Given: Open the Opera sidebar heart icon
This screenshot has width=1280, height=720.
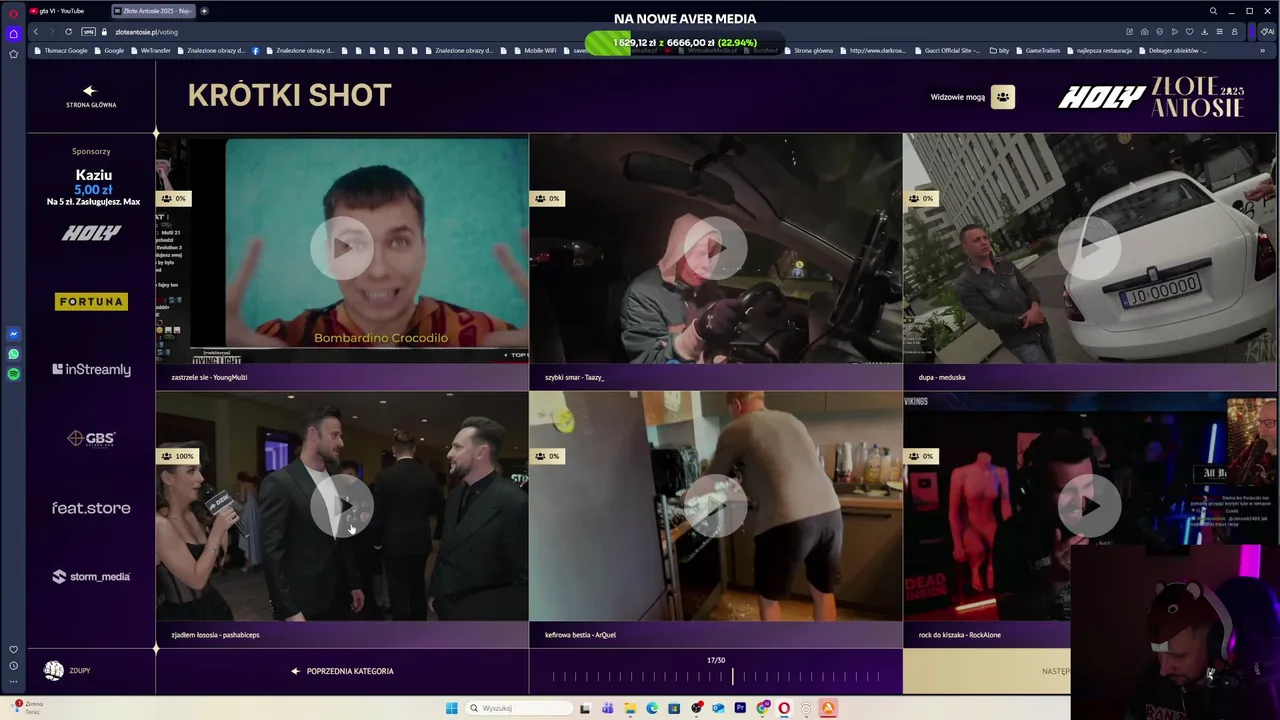Looking at the screenshot, I should 13,649.
